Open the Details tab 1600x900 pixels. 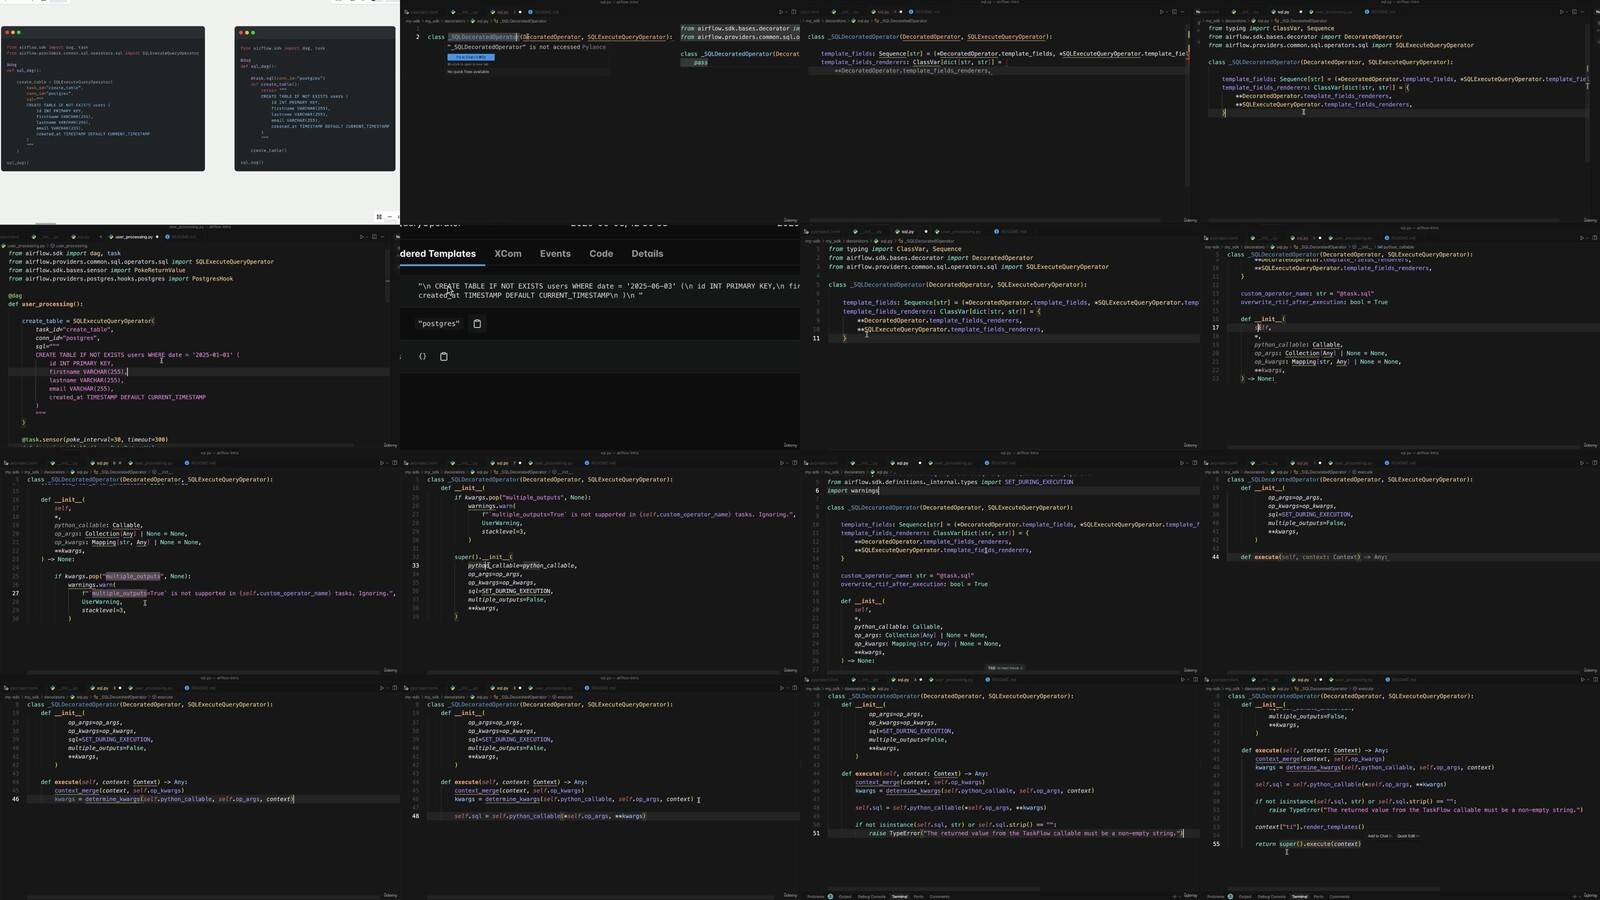click(647, 254)
